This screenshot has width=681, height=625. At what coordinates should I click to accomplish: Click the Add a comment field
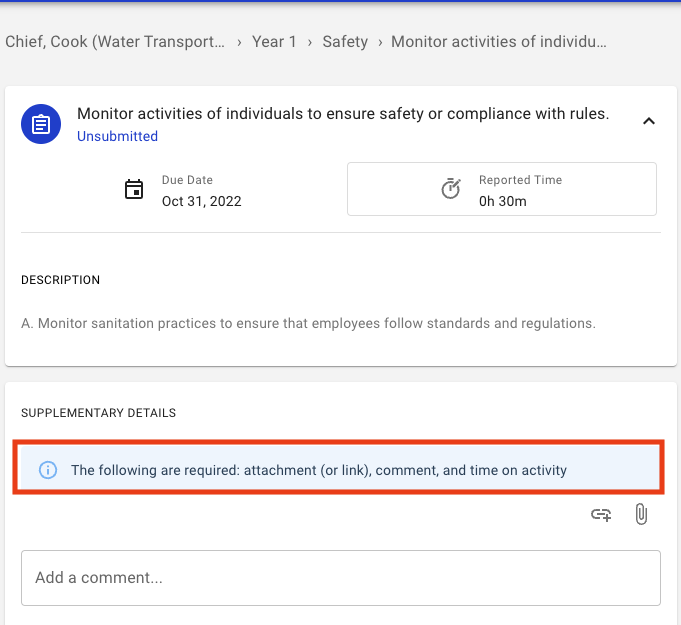click(341, 578)
